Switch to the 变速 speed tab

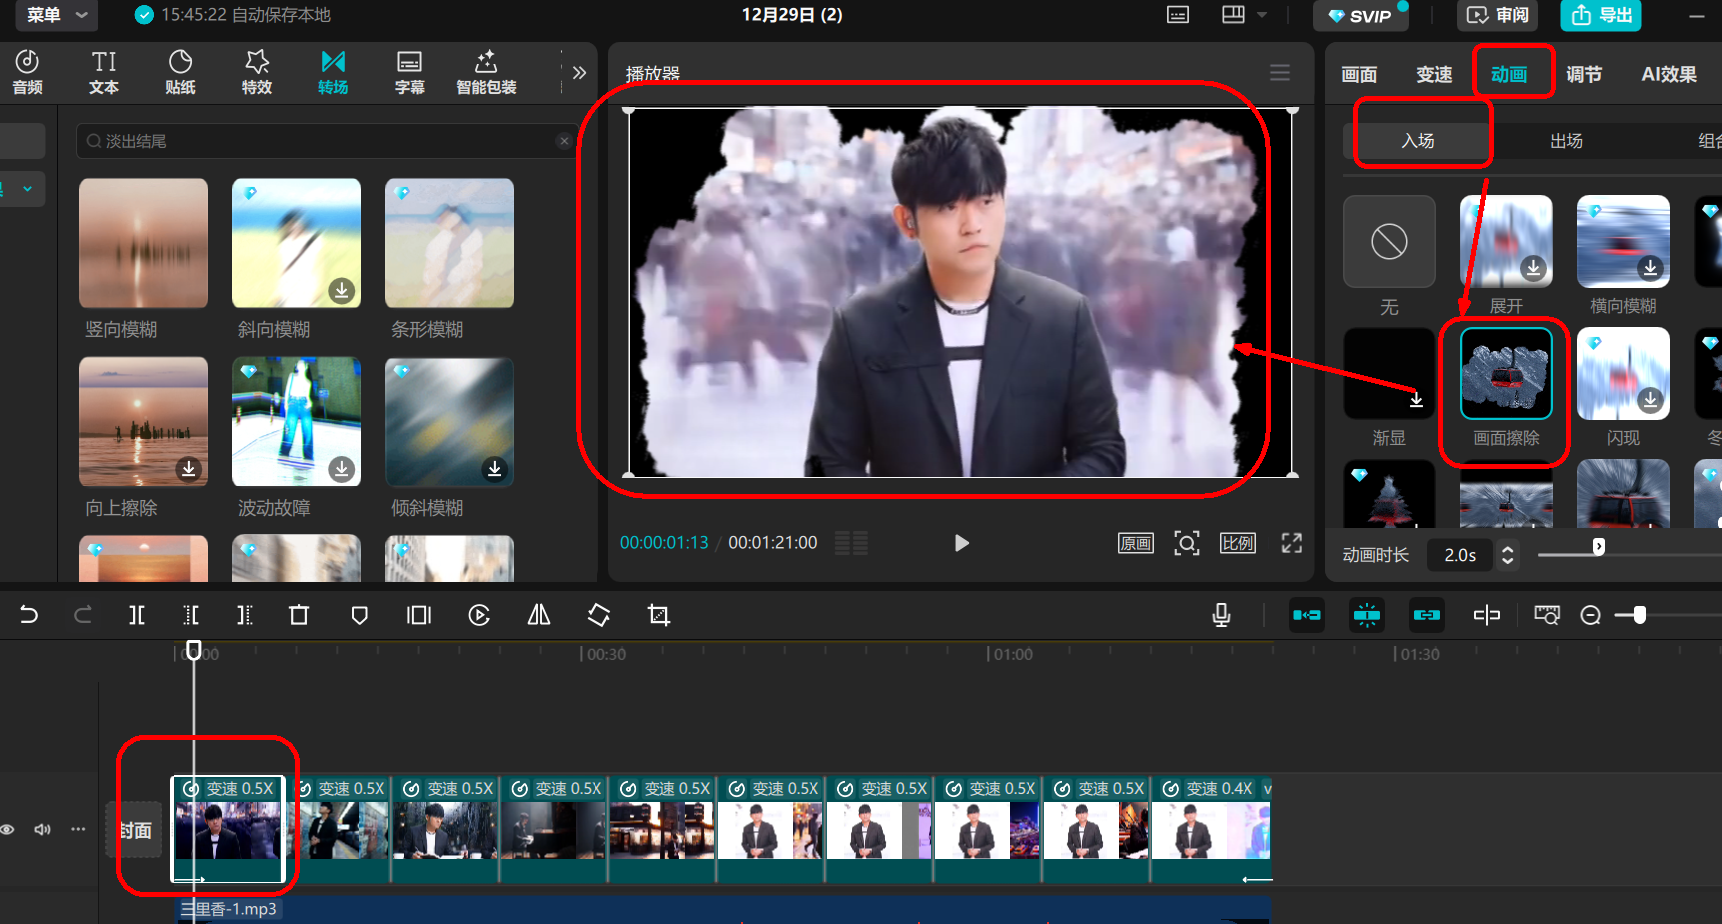(1434, 74)
